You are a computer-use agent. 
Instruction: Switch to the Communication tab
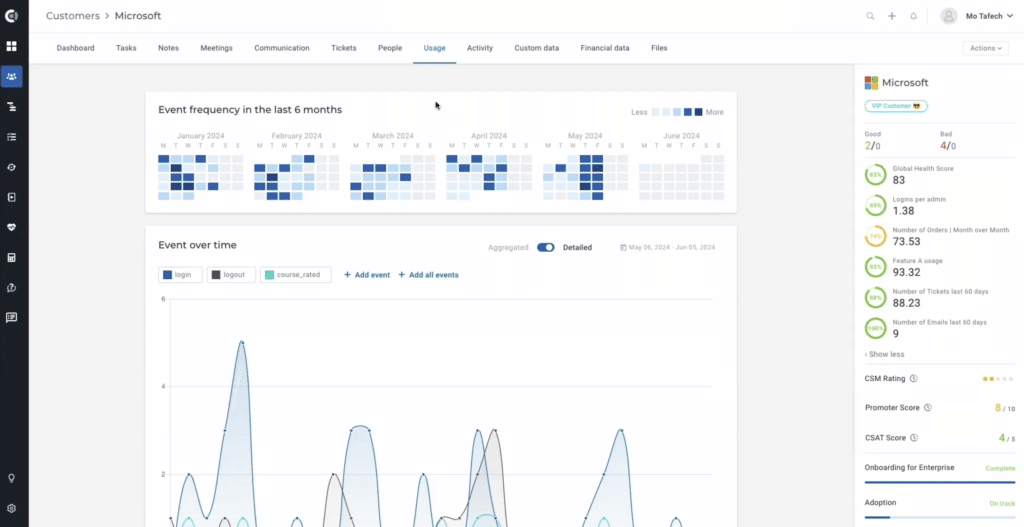(282, 48)
